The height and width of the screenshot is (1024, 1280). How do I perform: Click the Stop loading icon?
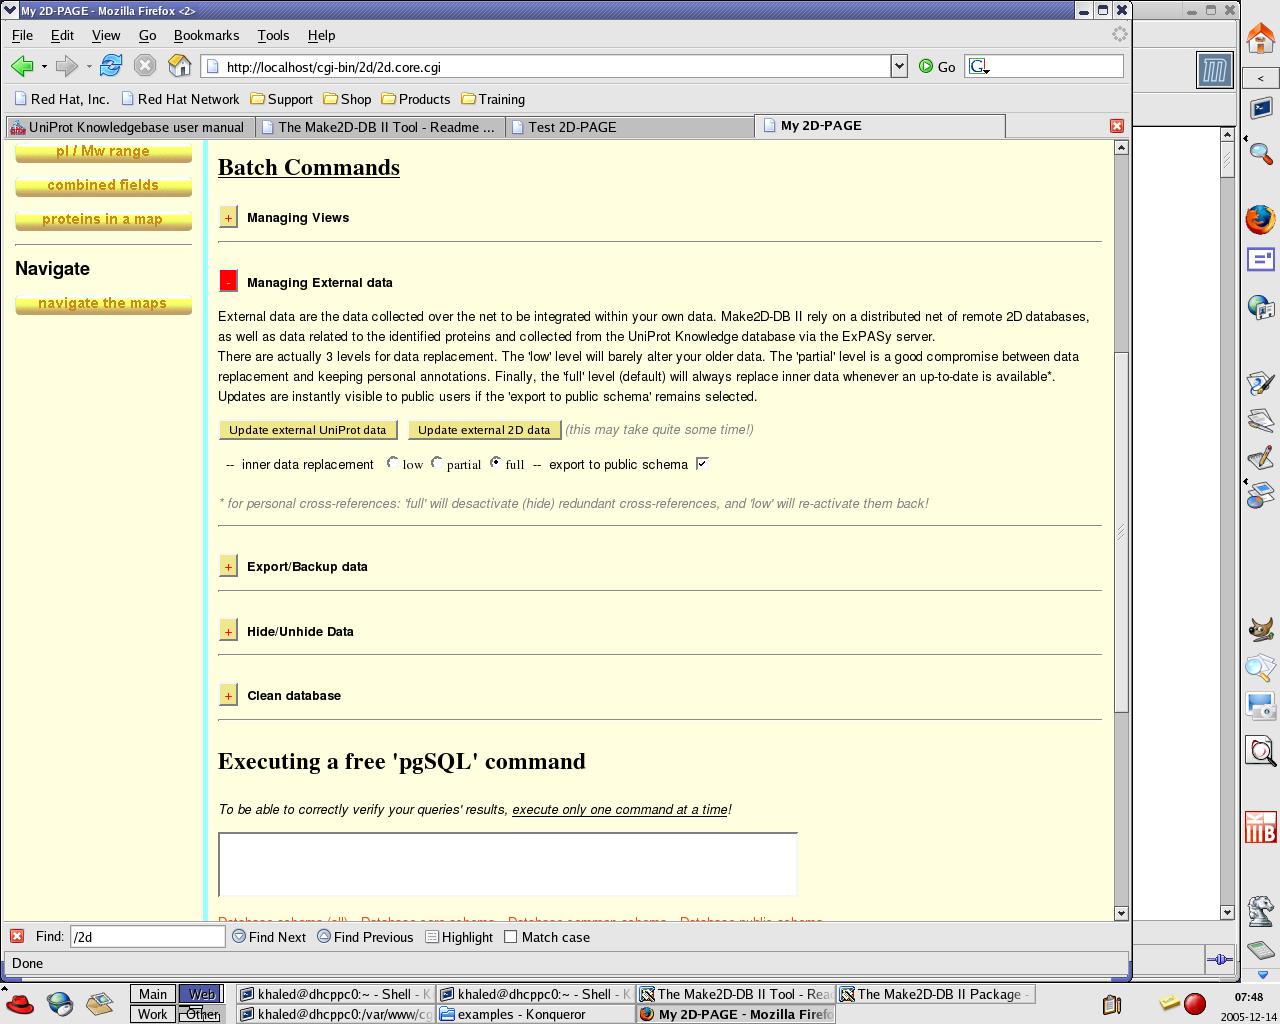(x=145, y=66)
